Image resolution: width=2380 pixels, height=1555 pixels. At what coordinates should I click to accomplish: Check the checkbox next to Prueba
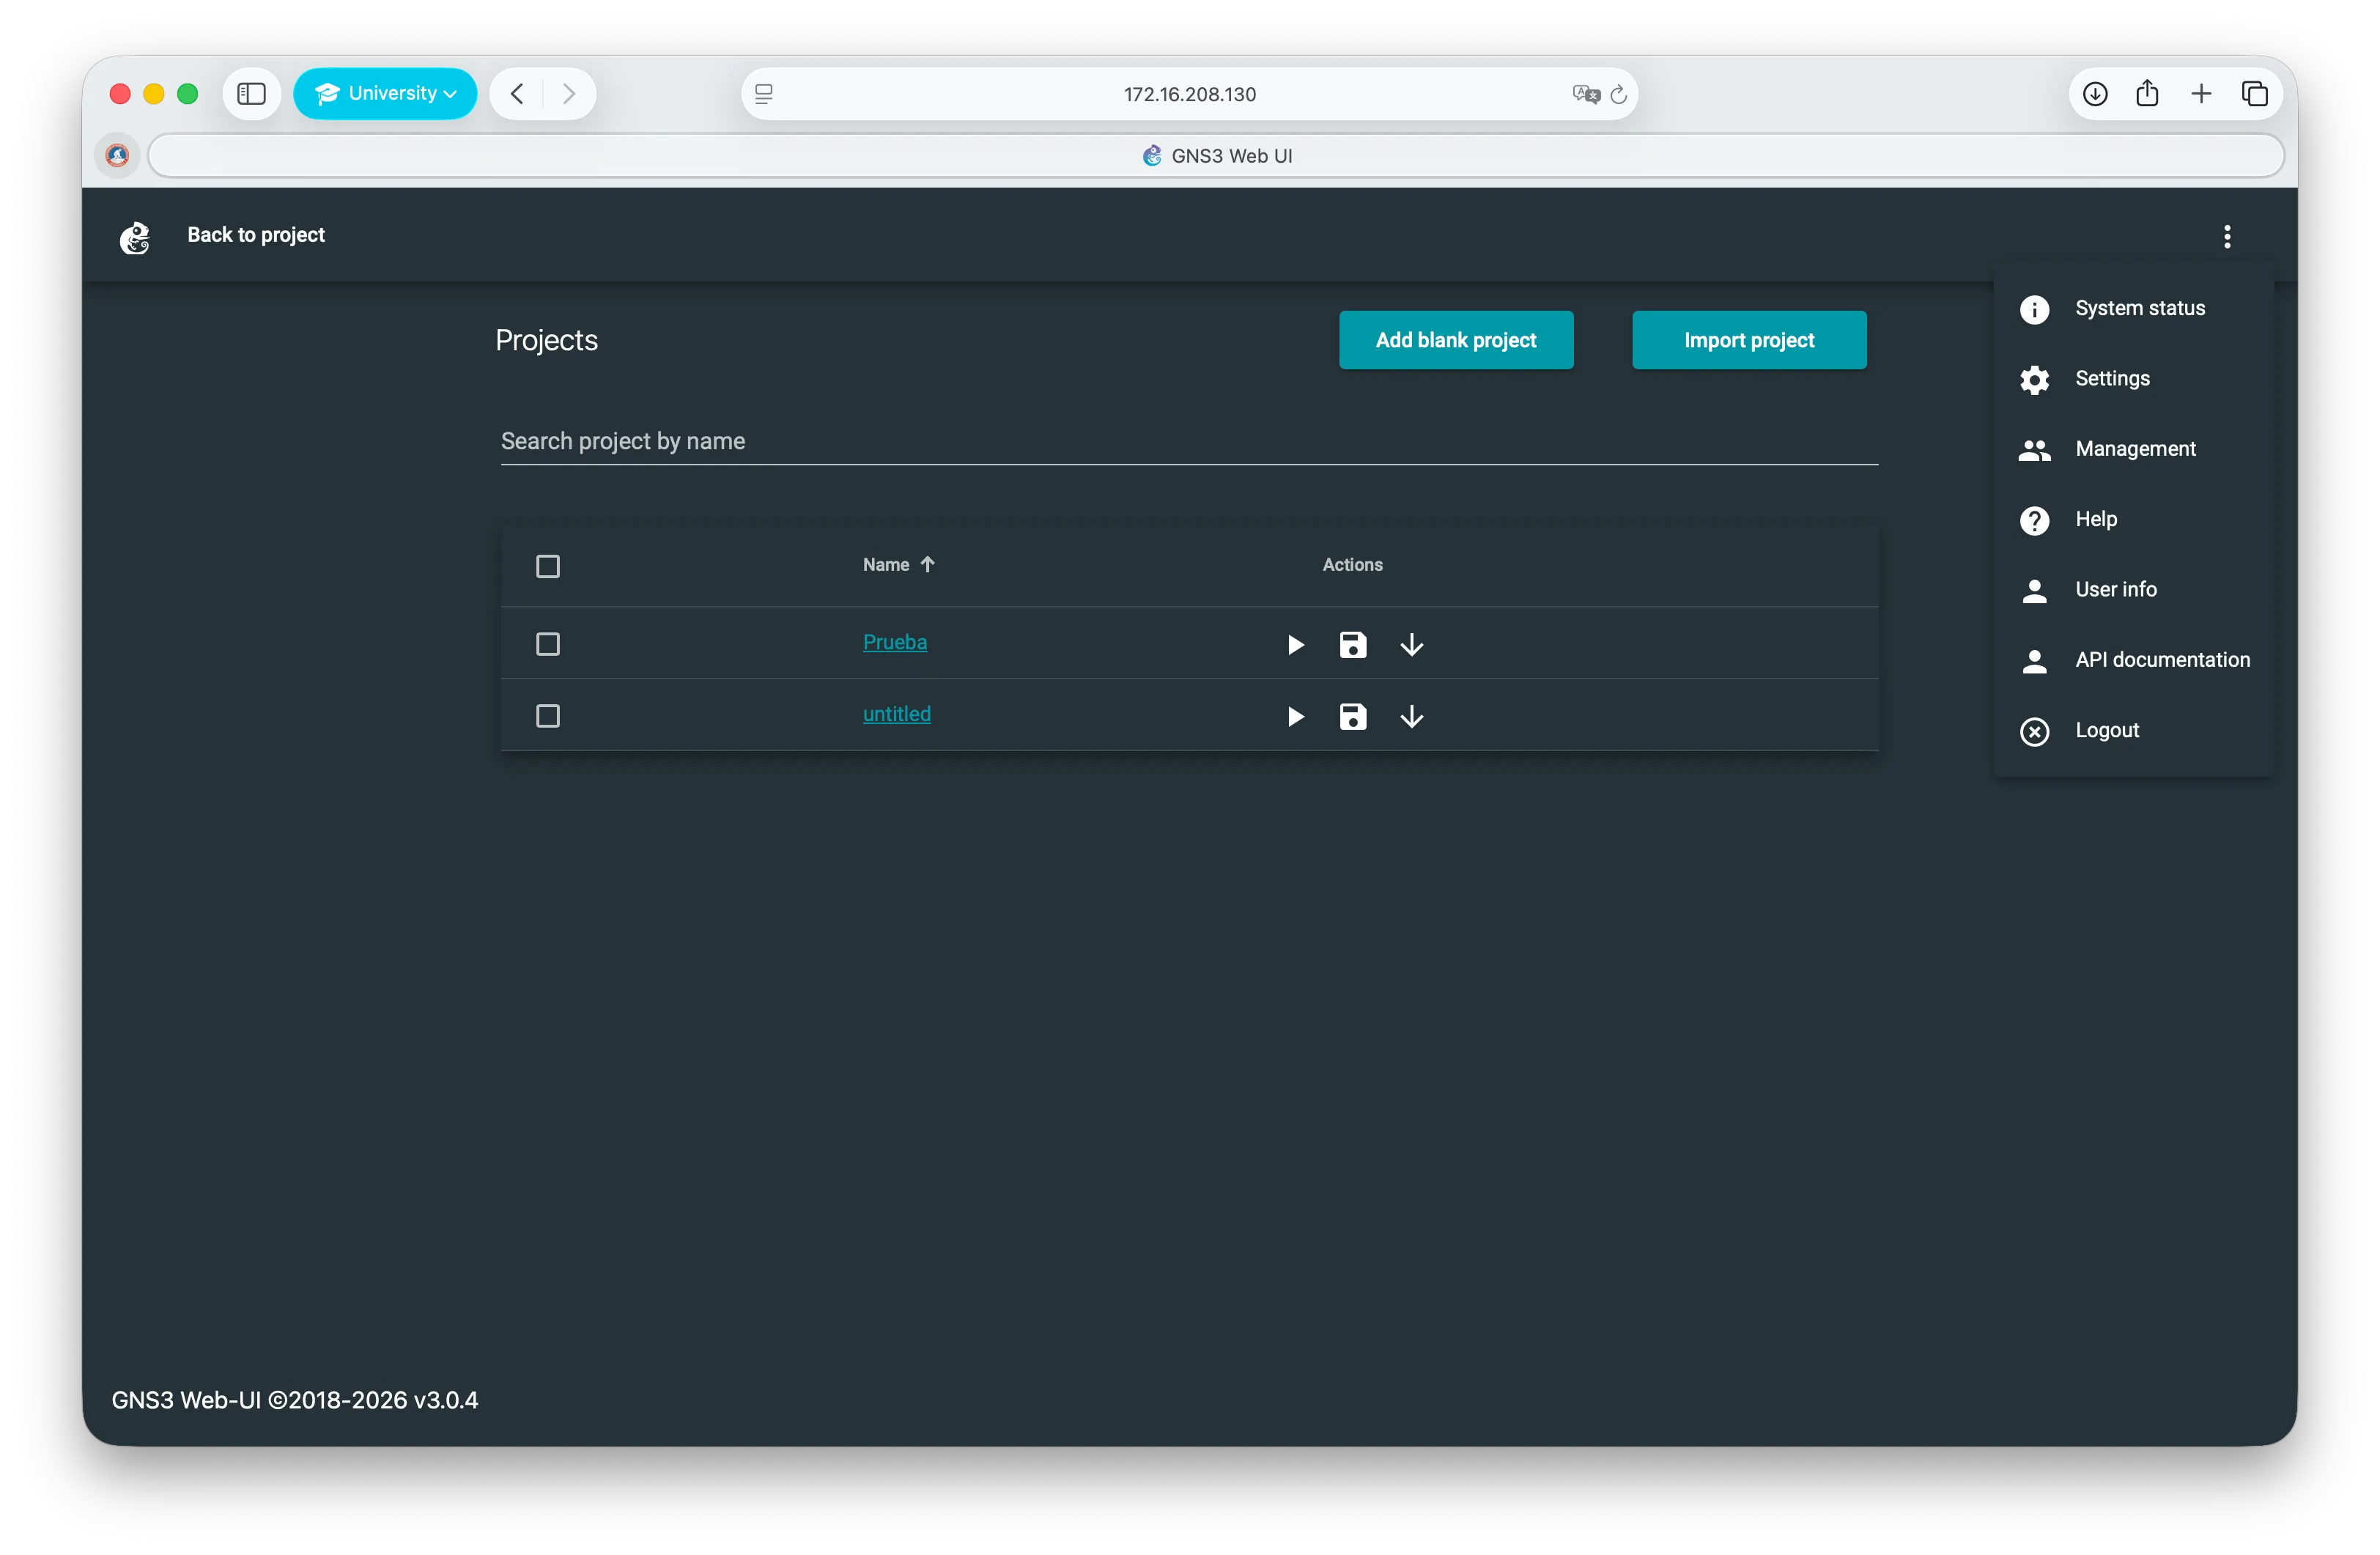coord(548,644)
